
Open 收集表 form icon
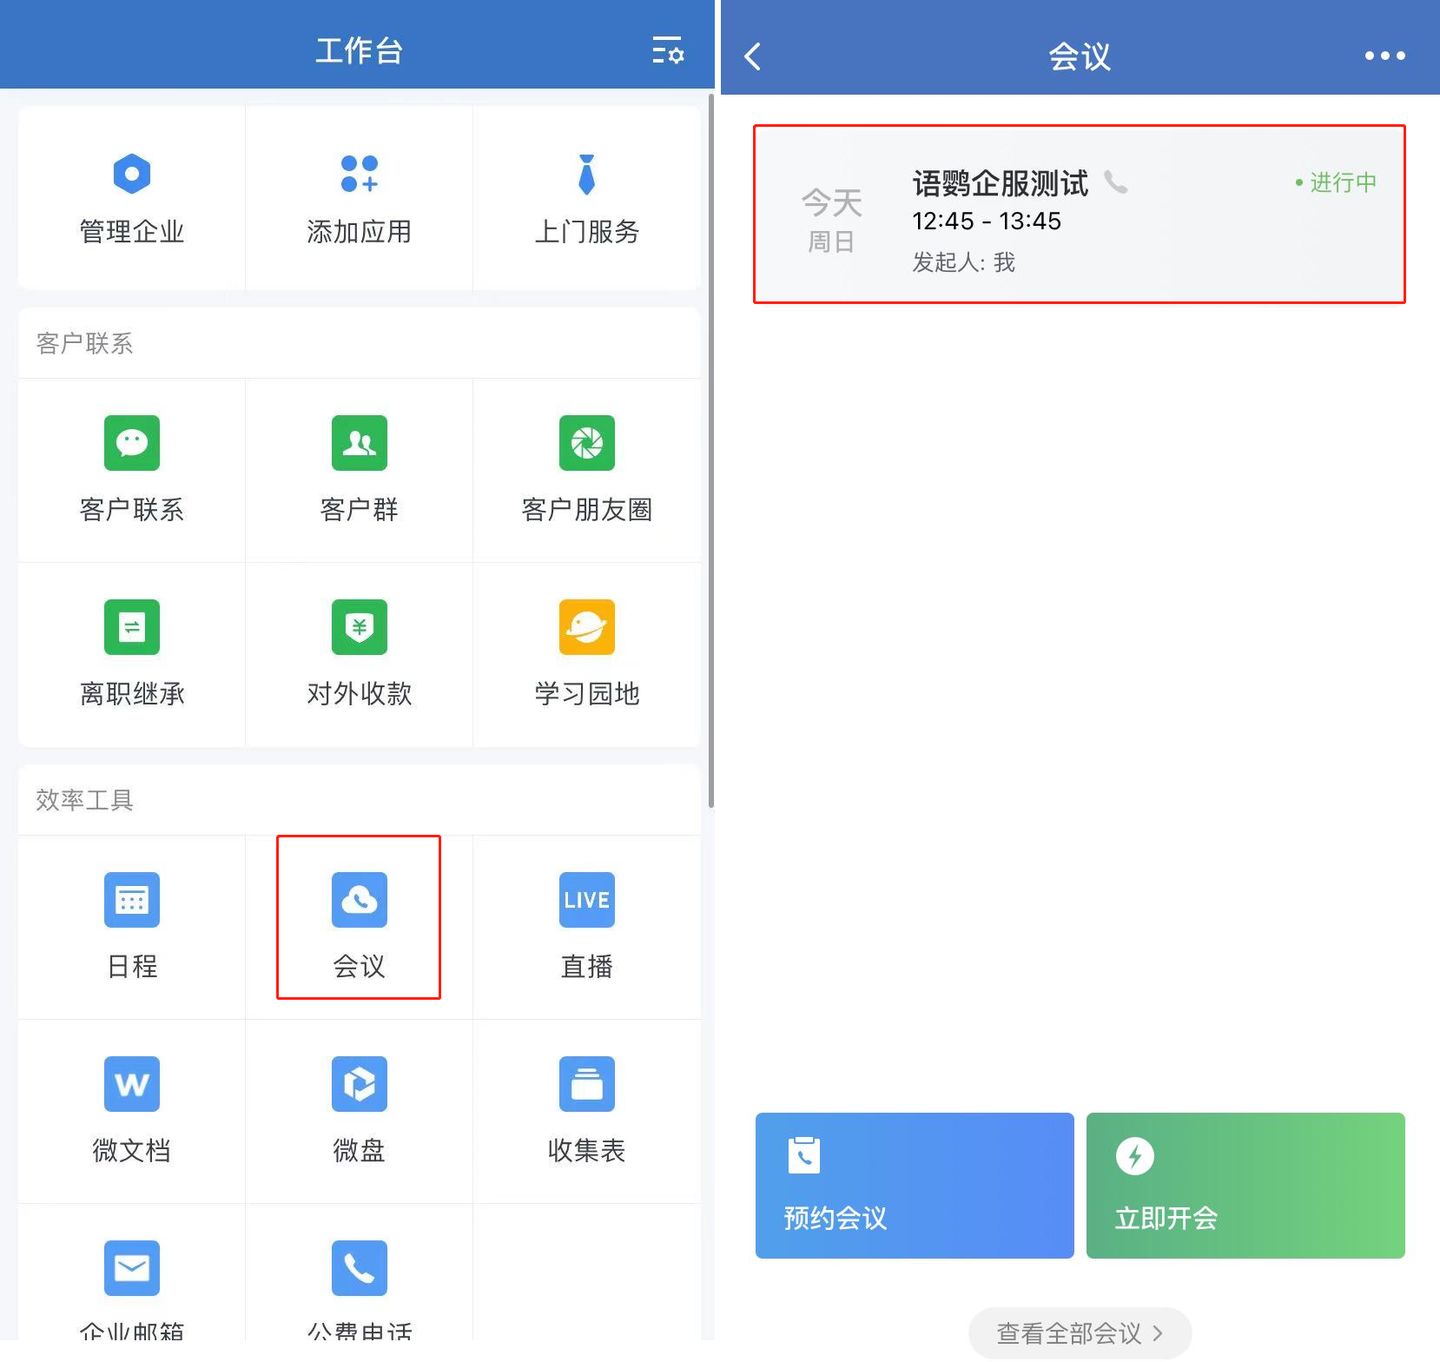pyautogui.click(x=586, y=1084)
